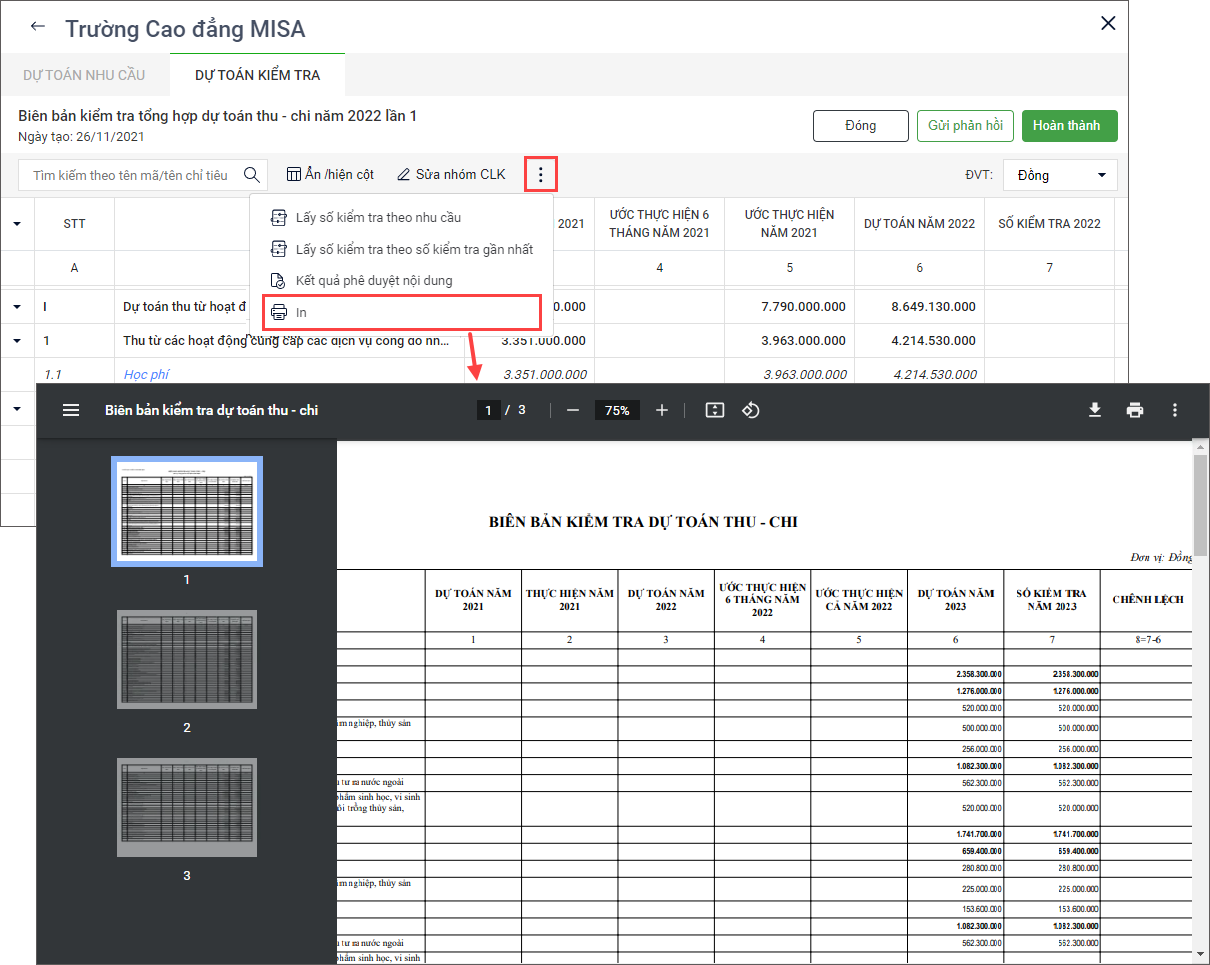Select page 2 thumbnail in PDF sidebar
1210x965 pixels.
(x=187, y=660)
